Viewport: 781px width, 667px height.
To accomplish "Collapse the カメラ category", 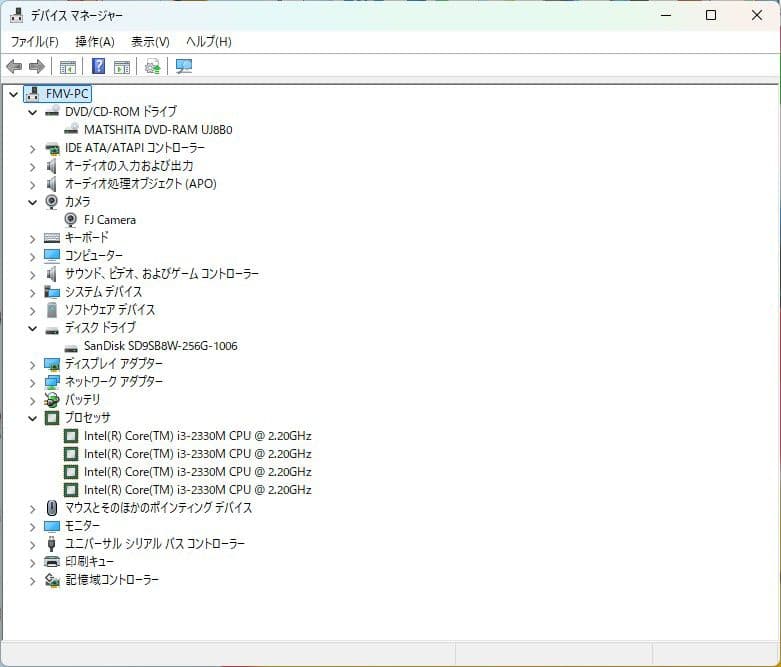I will pyautogui.click(x=32, y=202).
